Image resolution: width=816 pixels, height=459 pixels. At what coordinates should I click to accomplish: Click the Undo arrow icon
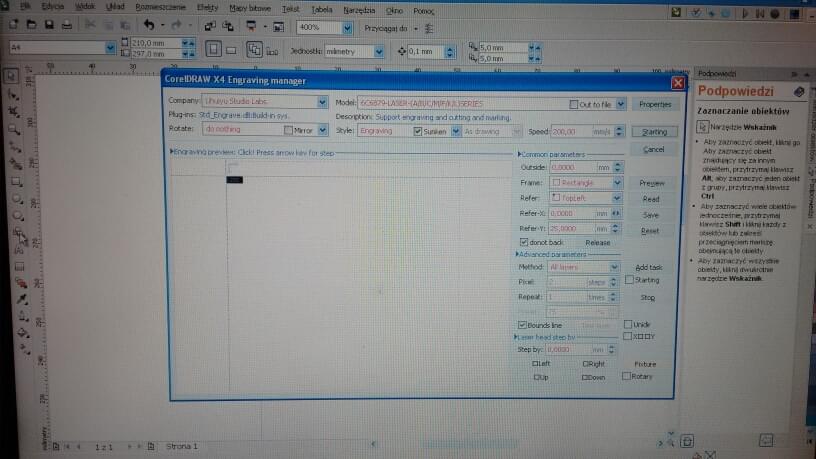pyautogui.click(x=149, y=25)
